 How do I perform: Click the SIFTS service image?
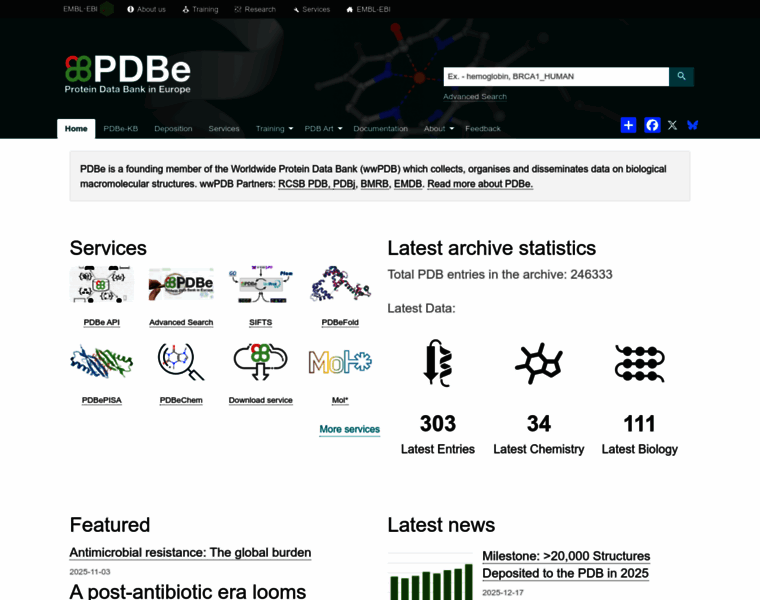[261, 284]
